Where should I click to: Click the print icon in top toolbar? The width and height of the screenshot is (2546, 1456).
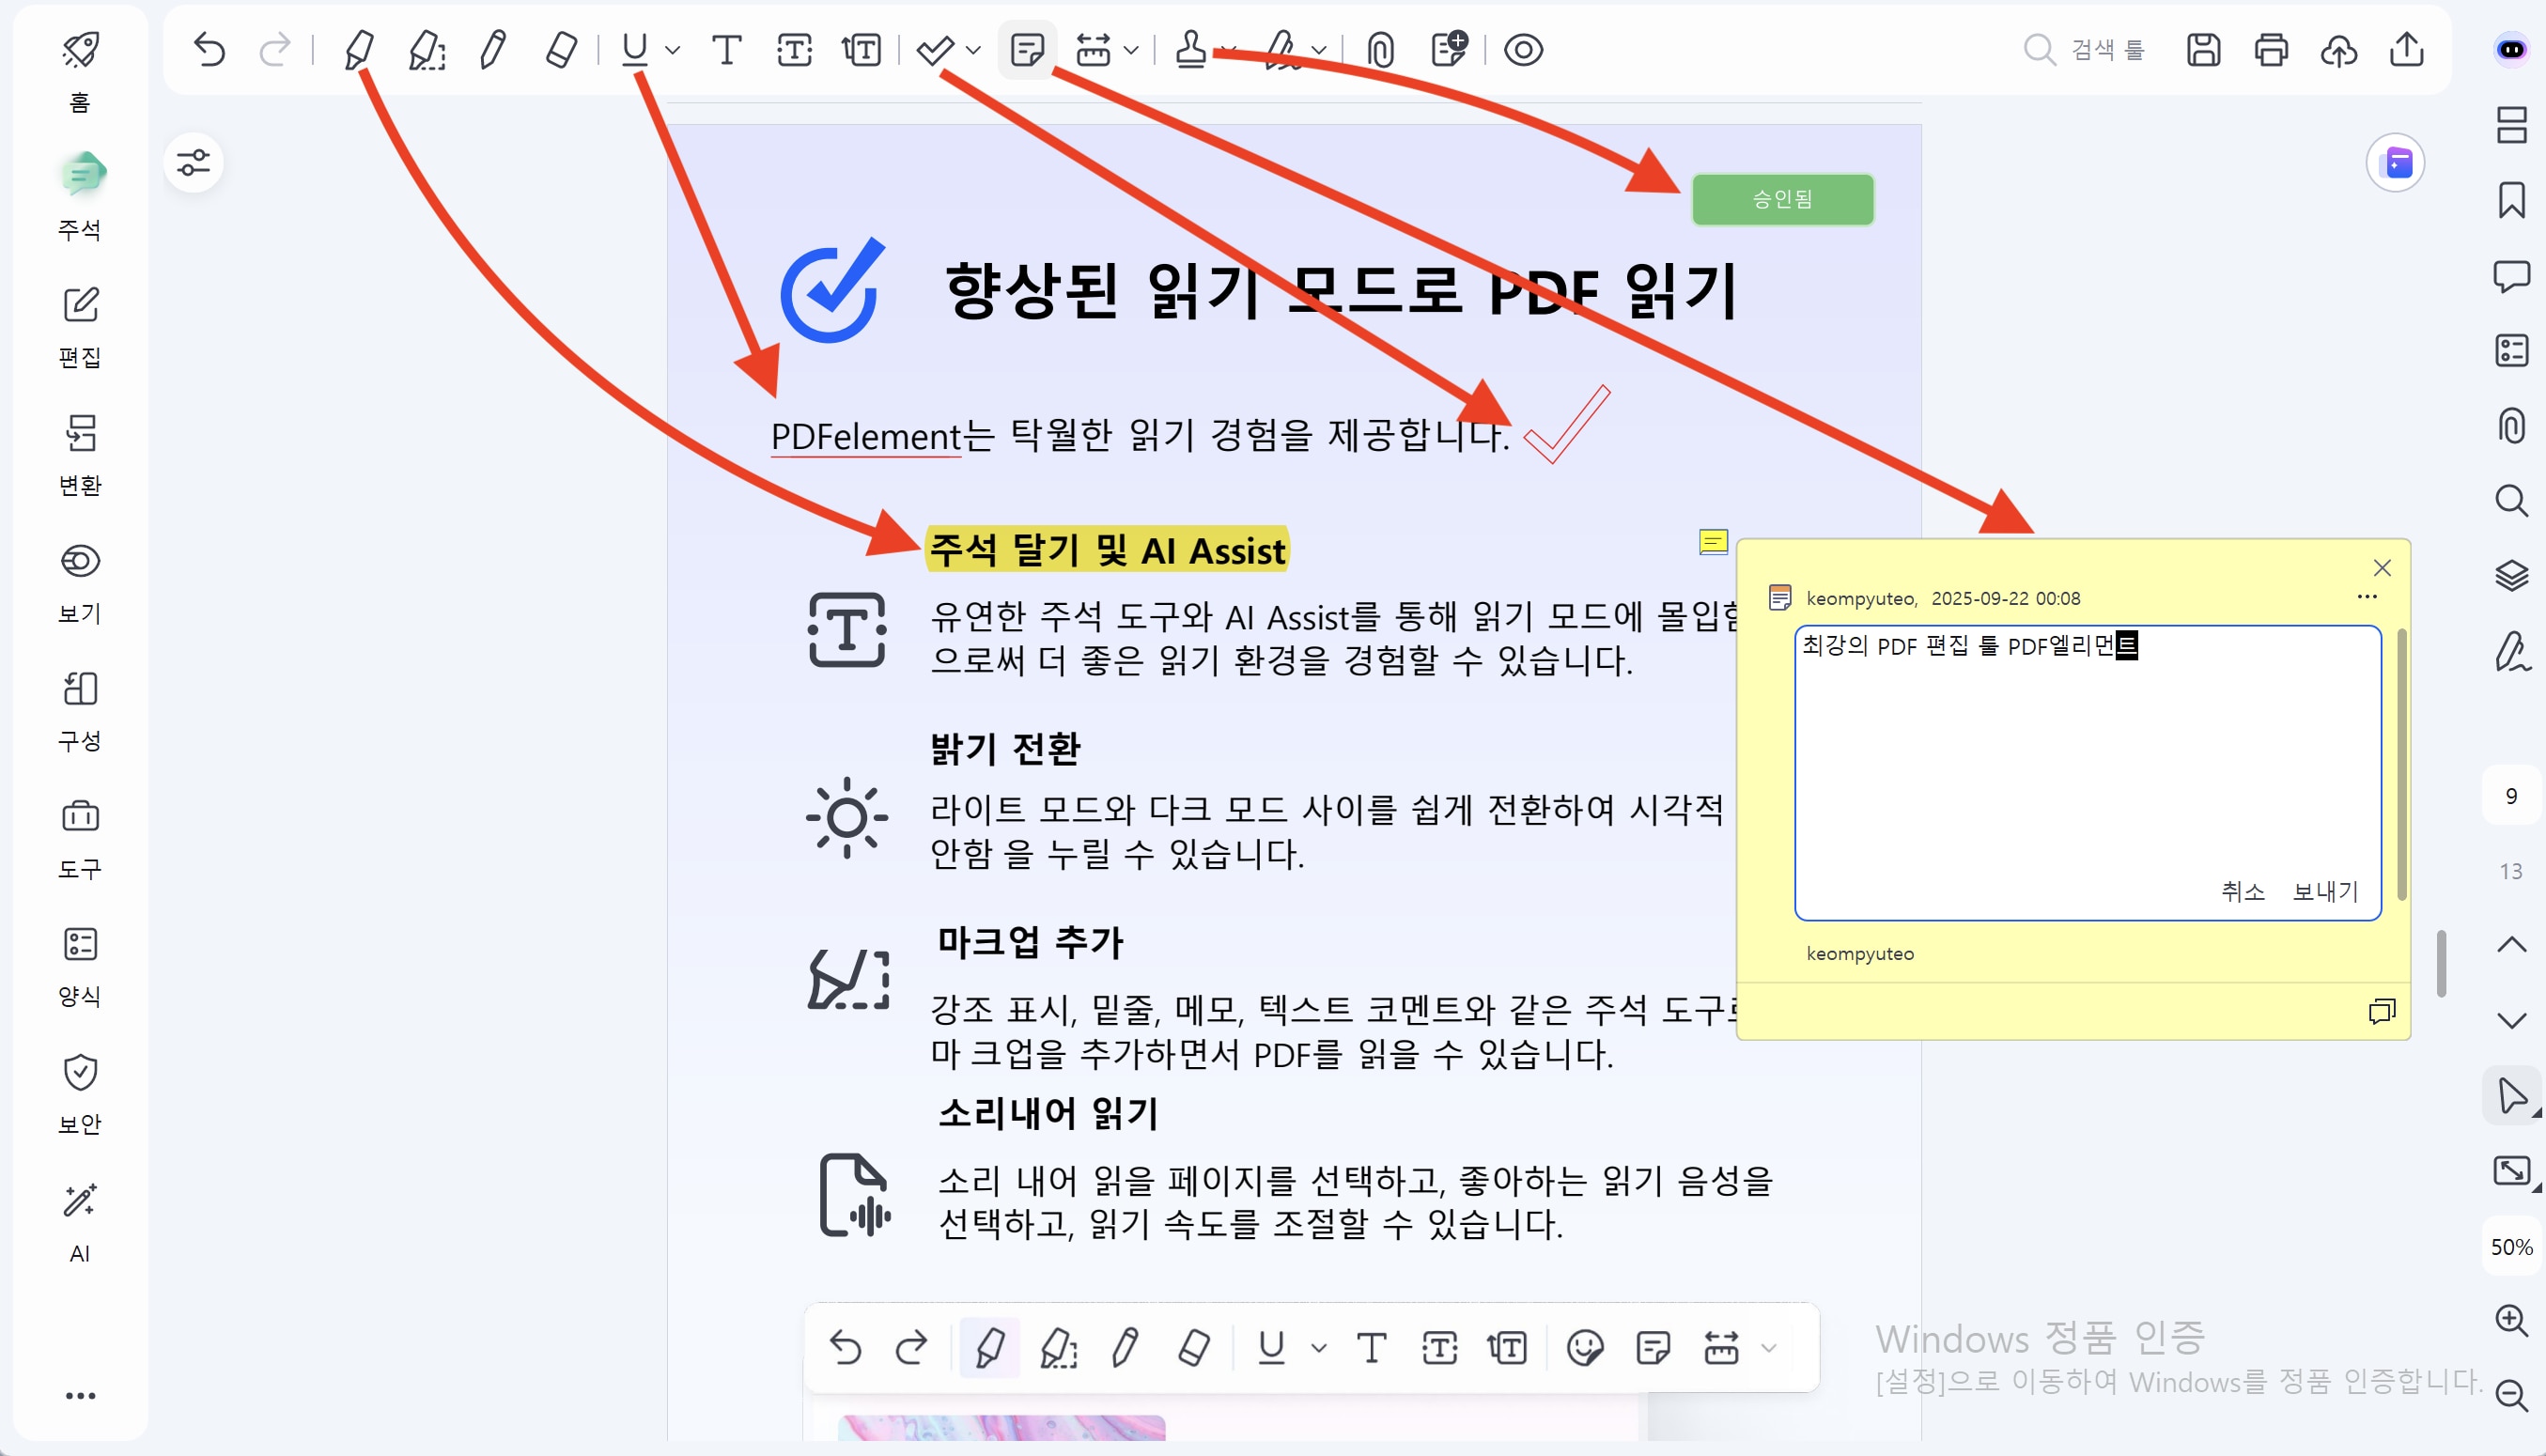pos(2271,49)
